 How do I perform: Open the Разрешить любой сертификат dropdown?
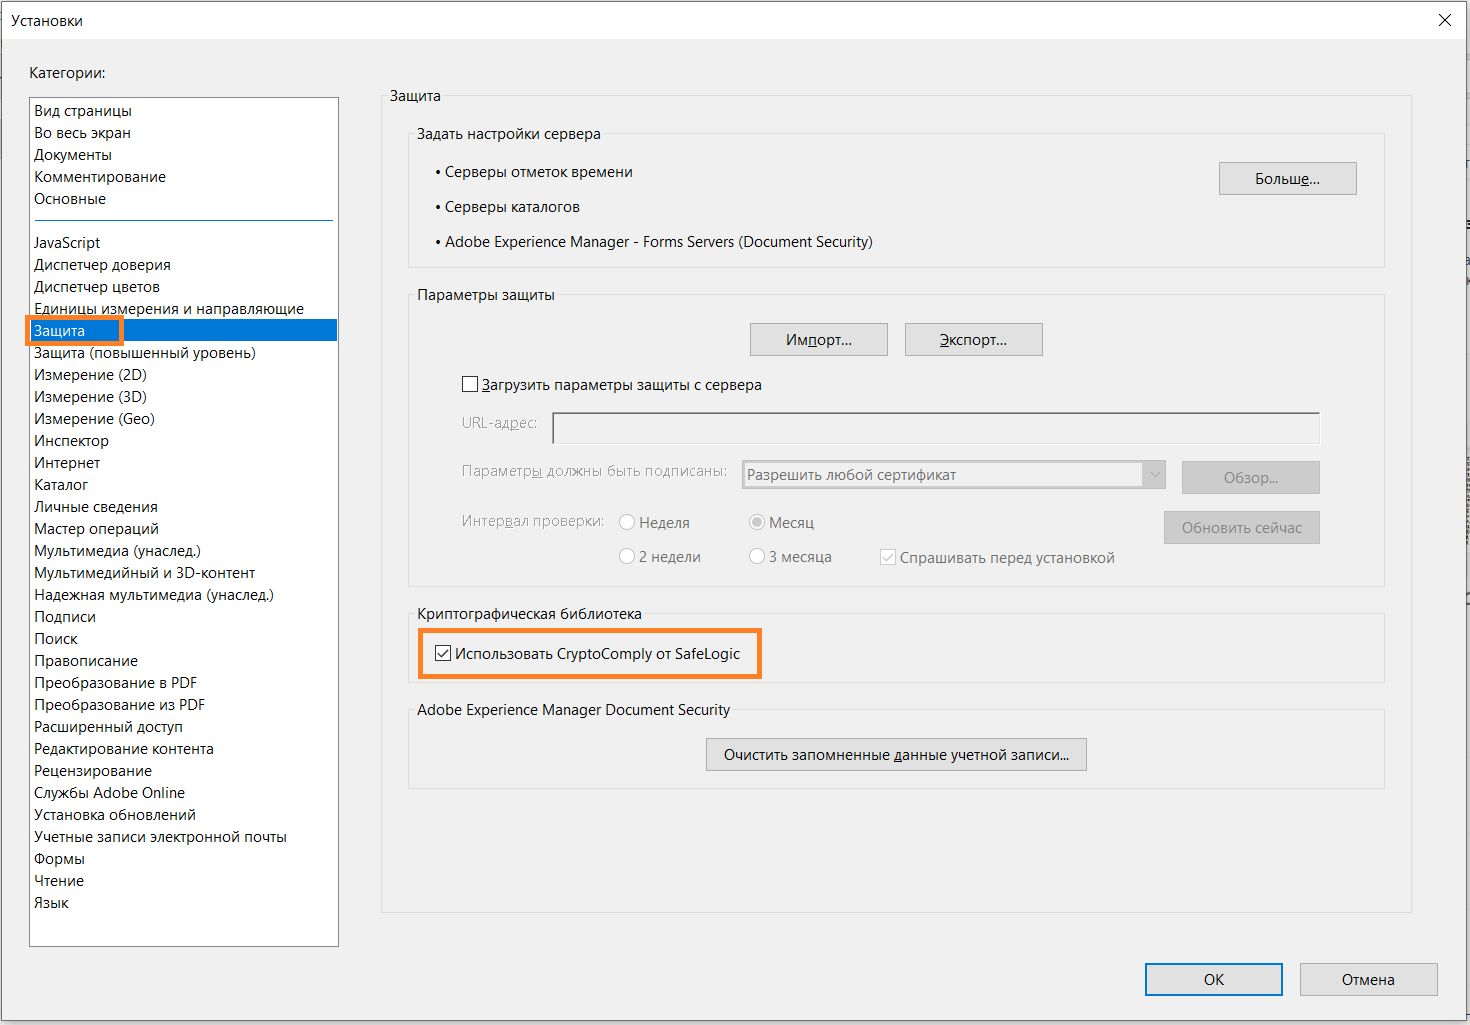pos(954,475)
